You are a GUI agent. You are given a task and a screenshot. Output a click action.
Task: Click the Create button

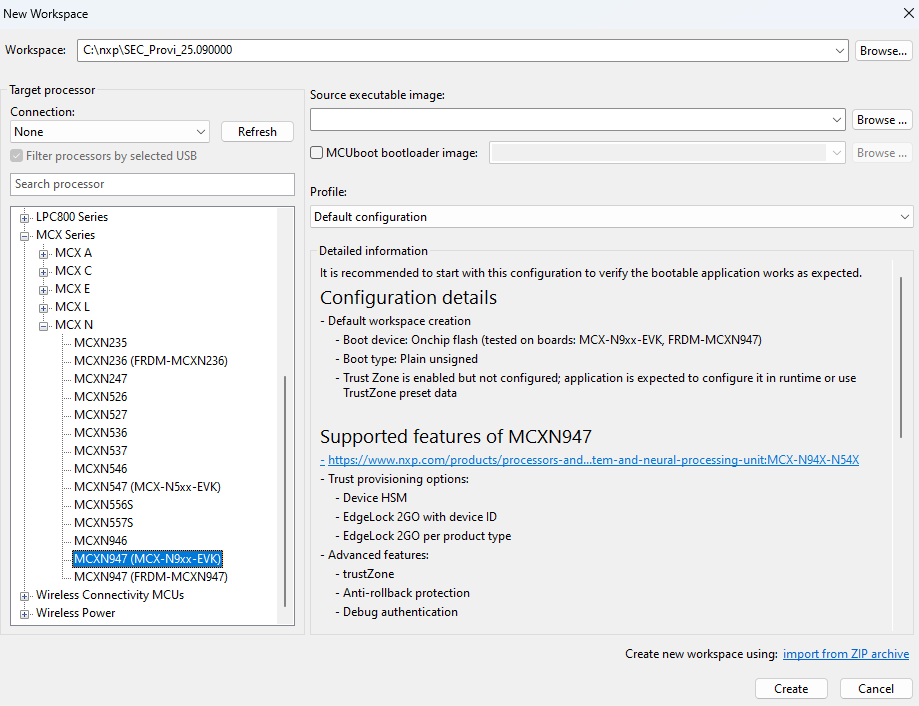pos(791,689)
